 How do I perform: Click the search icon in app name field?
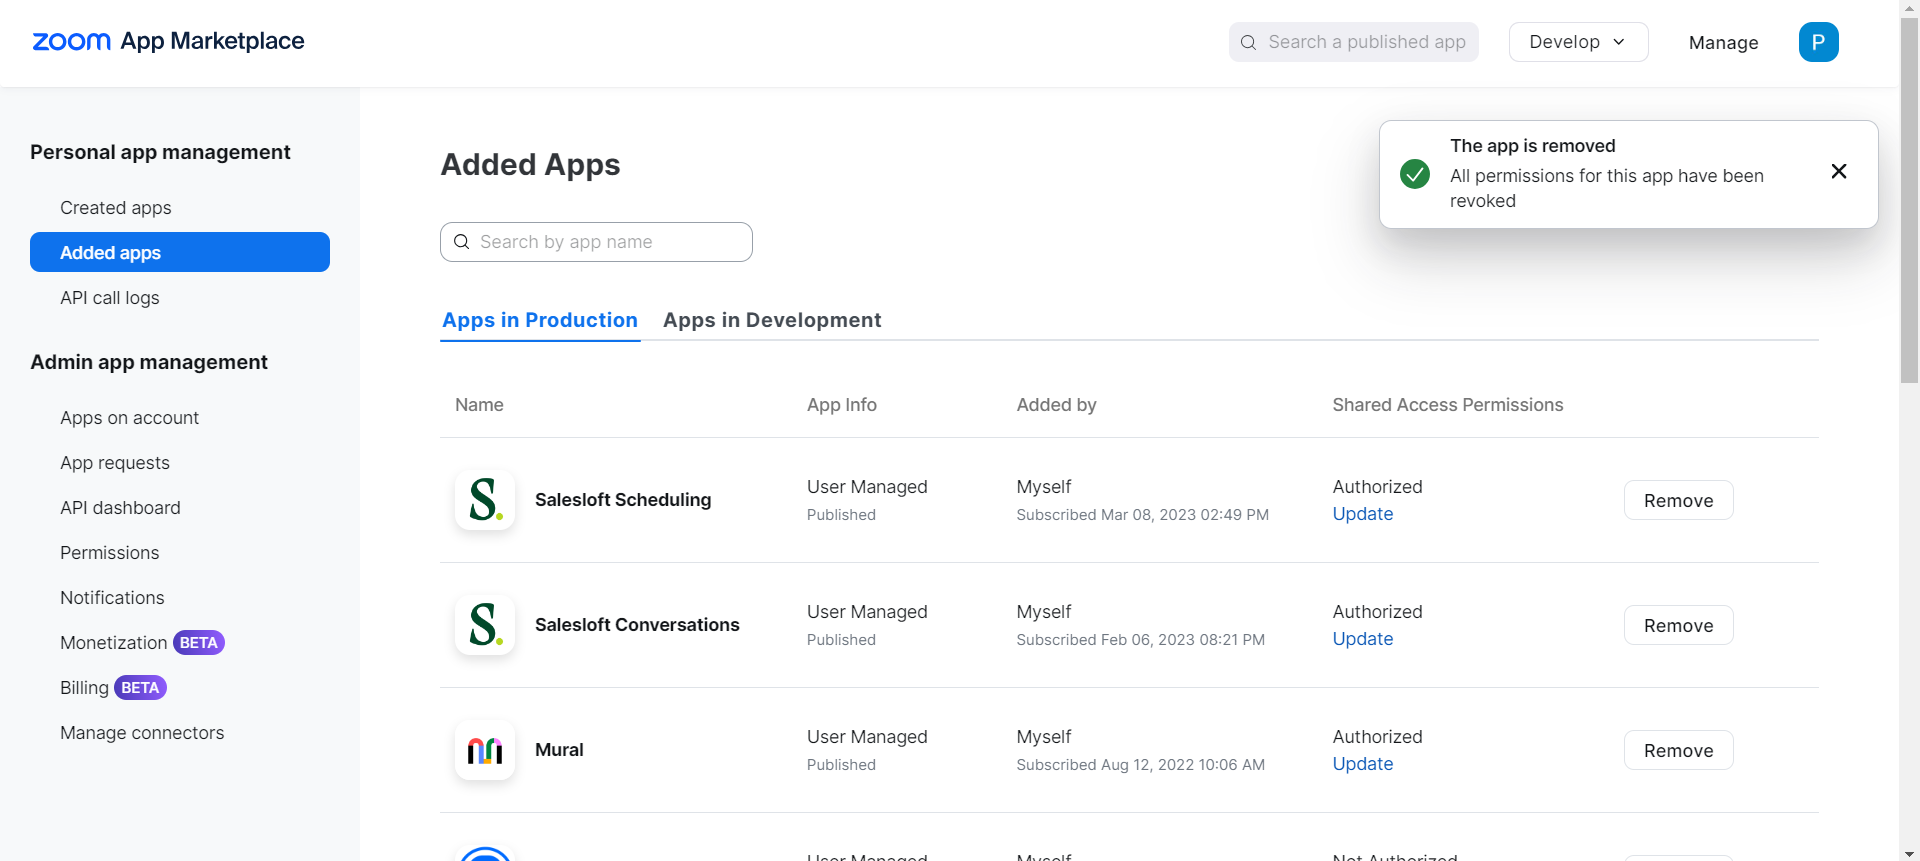462,242
